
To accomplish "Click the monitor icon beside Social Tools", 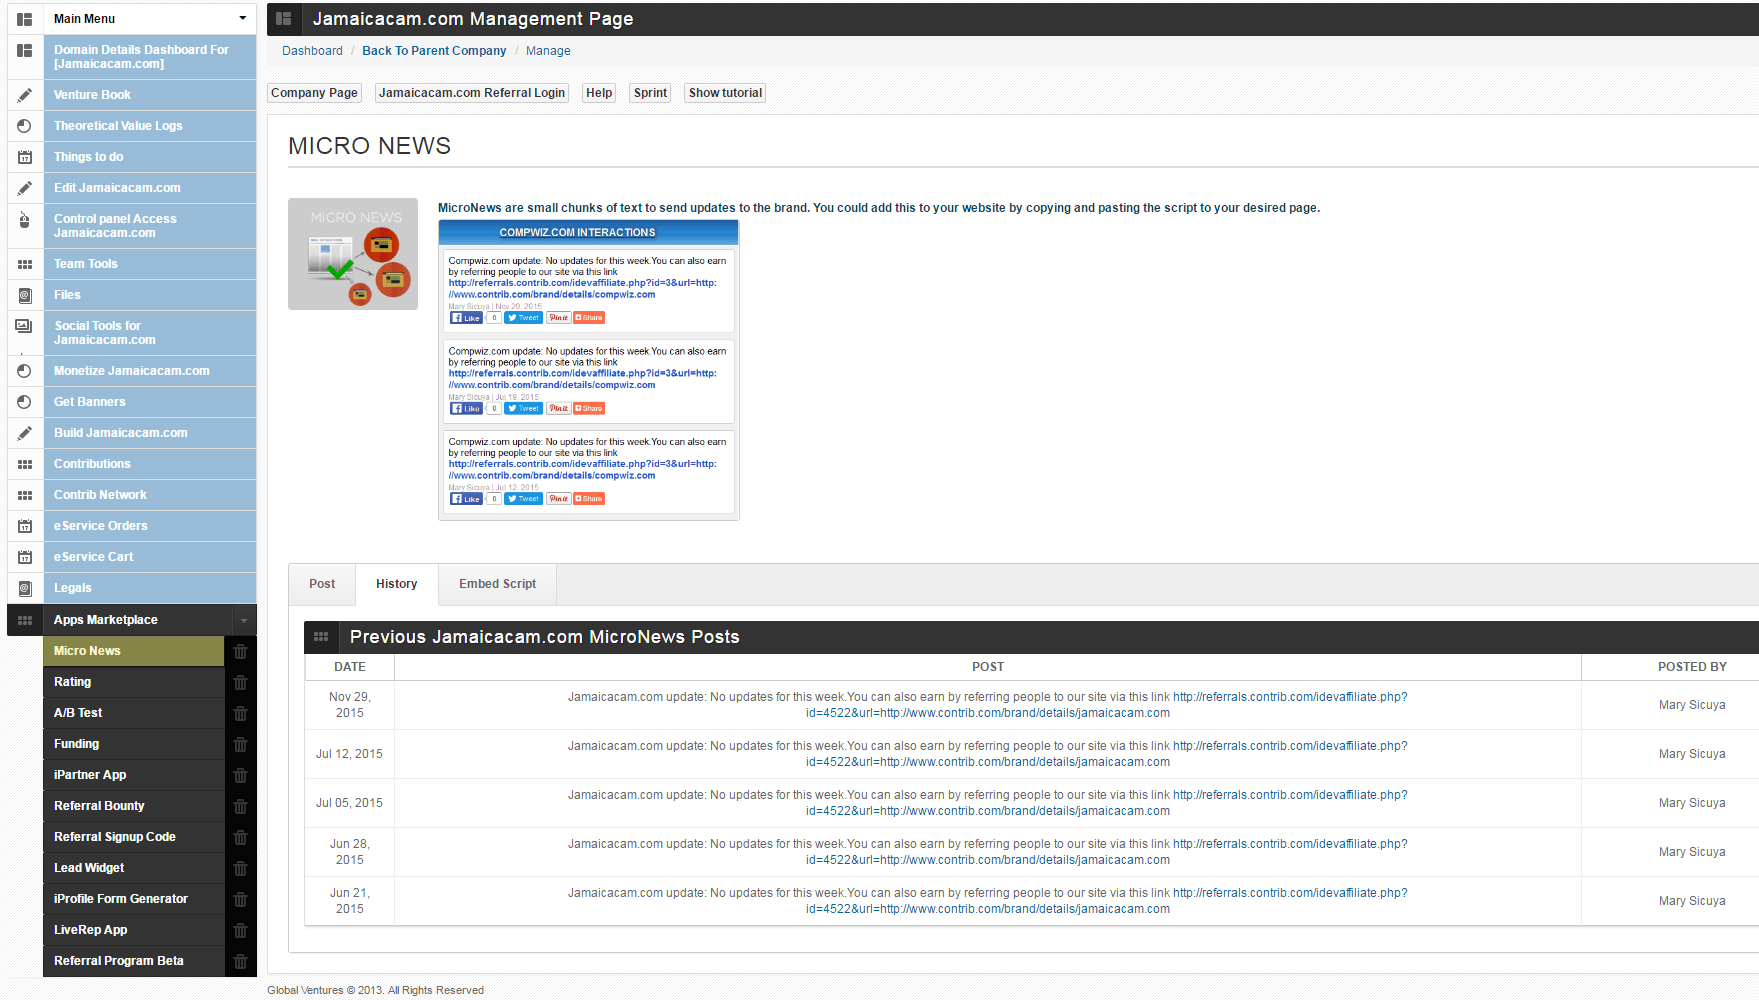I will (x=25, y=326).
